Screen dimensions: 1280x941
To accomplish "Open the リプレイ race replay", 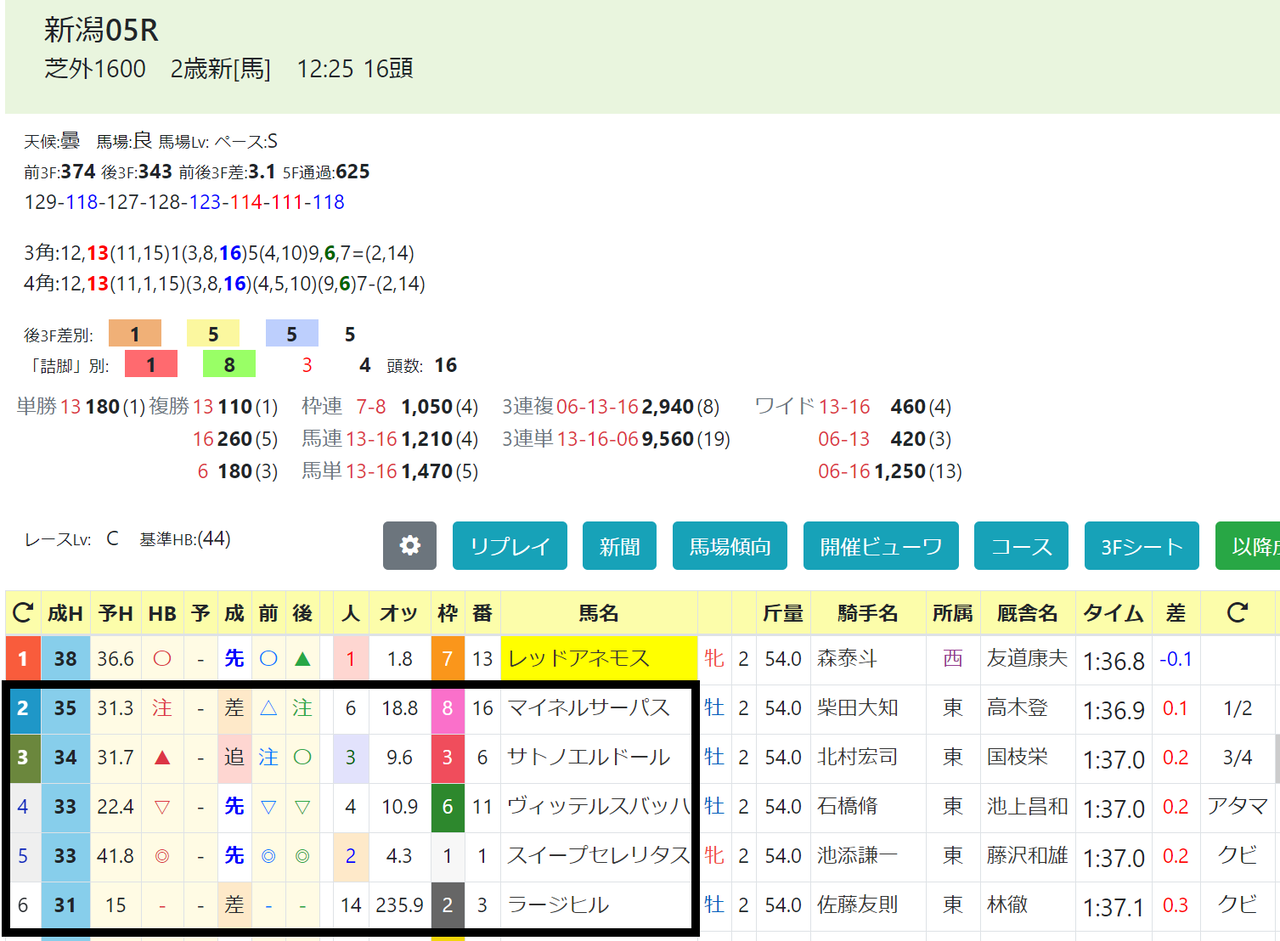I will tap(510, 546).
